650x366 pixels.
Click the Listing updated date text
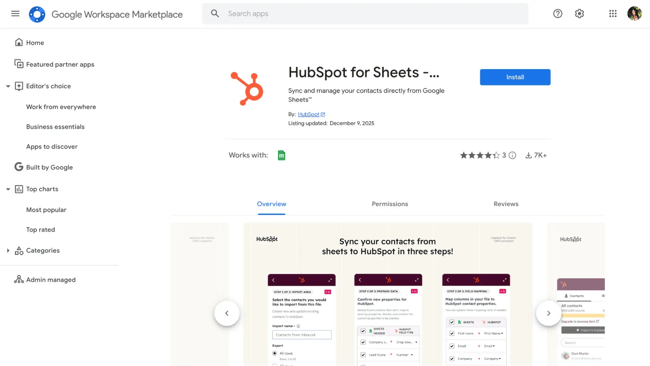pos(331,124)
